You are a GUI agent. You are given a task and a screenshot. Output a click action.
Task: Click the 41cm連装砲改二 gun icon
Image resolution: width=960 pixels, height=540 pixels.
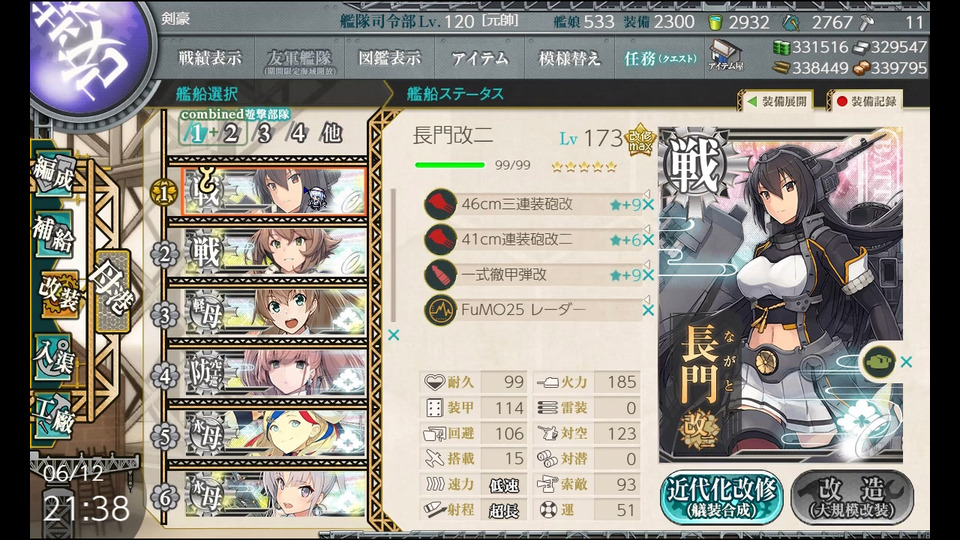coord(440,239)
